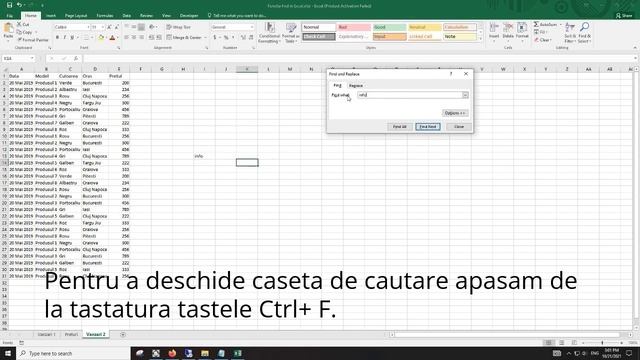Click the Excel taskbar icon
Screen dimensions: 640x360
point(238,353)
